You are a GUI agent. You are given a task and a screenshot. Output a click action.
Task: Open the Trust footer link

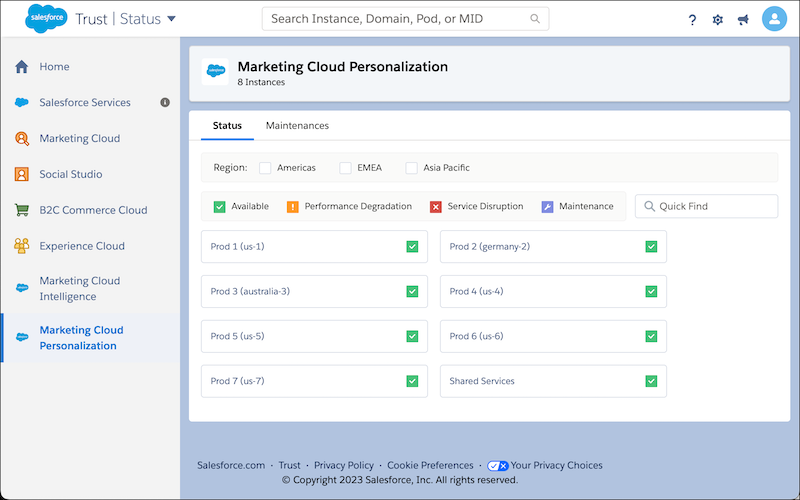[x=289, y=465]
